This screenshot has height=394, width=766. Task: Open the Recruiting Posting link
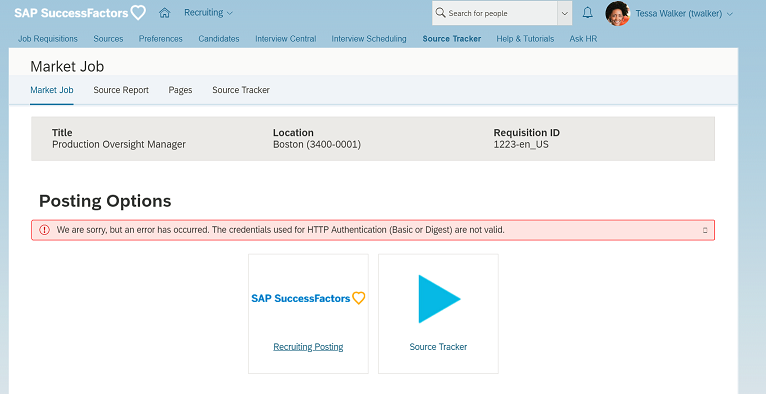coord(308,347)
